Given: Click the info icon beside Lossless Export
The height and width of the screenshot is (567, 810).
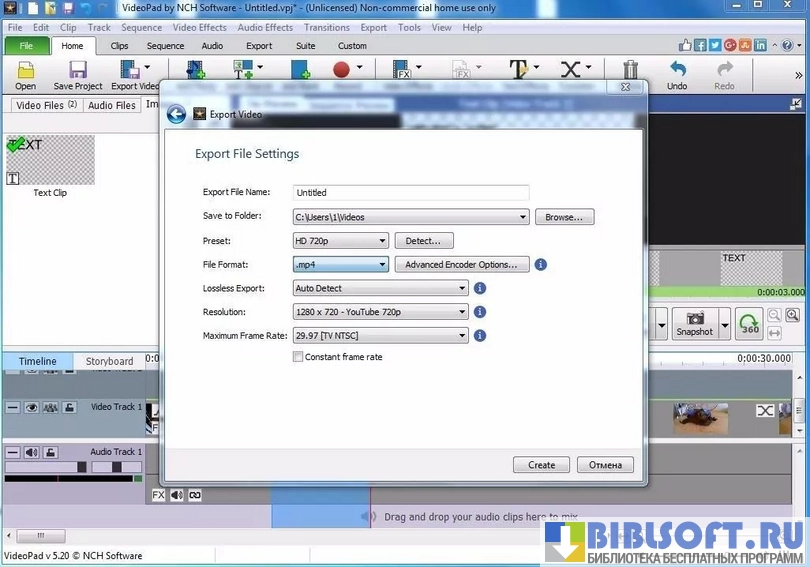Looking at the screenshot, I should click(480, 288).
